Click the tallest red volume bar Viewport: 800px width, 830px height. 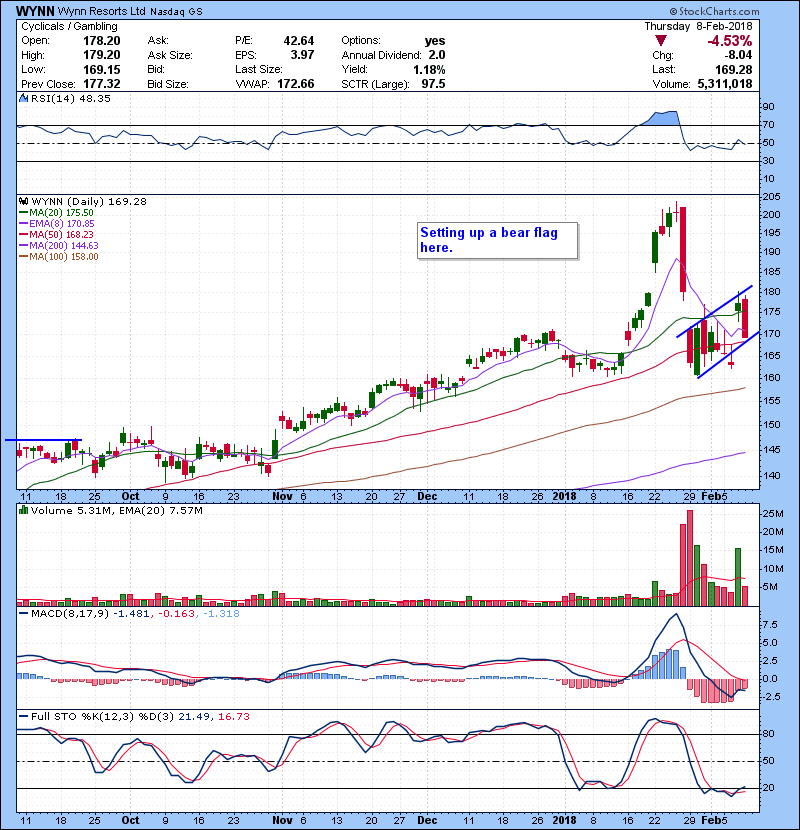pyautogui.click(x=690, y=558)
